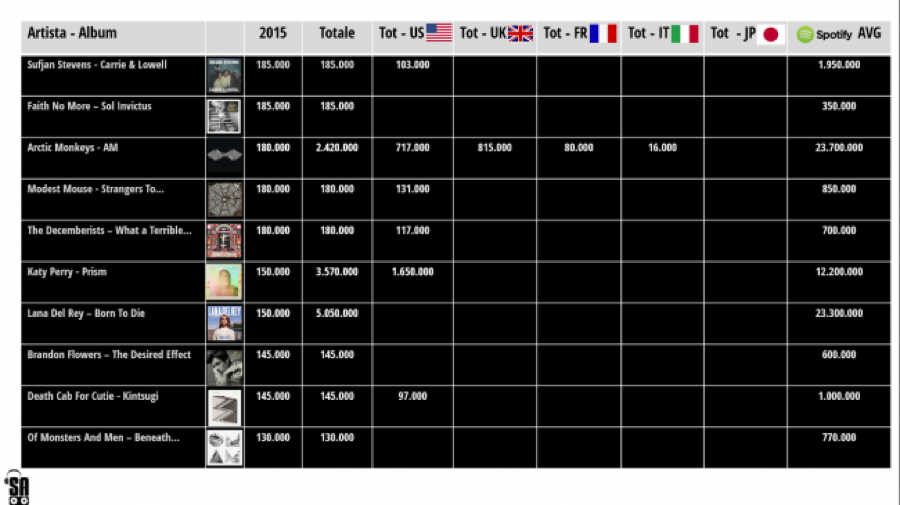This screenshot has width=900, height=505.
Task: Select 'Of Monsters And Men – Beneath...' title
Action: pos(103,437)
